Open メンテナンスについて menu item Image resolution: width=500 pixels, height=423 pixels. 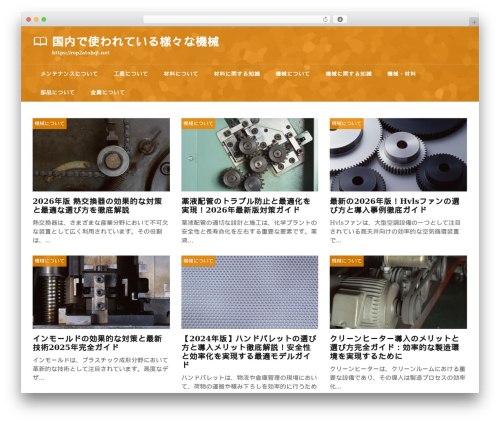click(69, 74)
